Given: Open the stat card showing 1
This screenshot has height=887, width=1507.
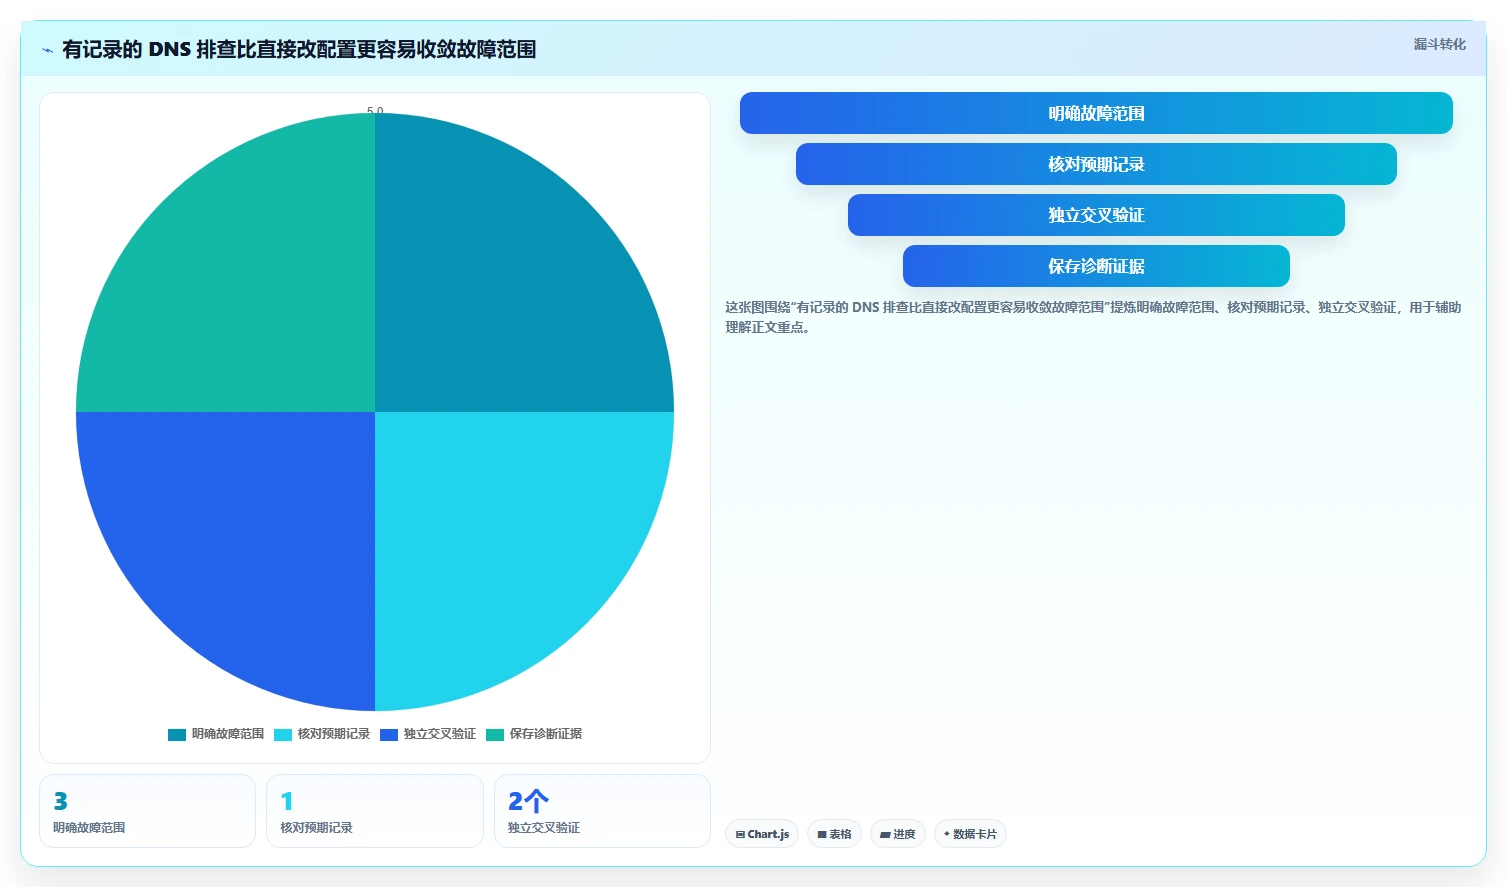Looking at the screenshot, I should [x=375, y=811].
